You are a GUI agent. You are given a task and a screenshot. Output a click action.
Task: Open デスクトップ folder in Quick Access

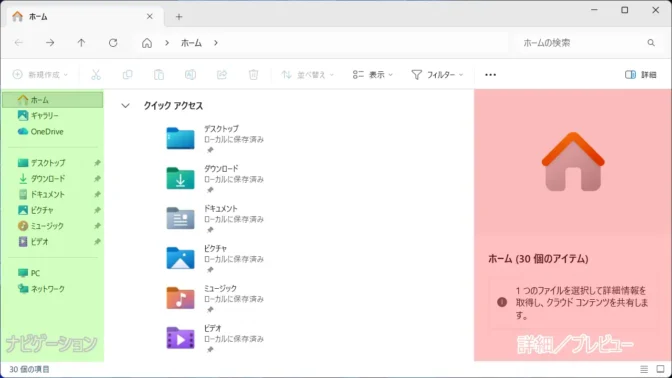point(215,139)
